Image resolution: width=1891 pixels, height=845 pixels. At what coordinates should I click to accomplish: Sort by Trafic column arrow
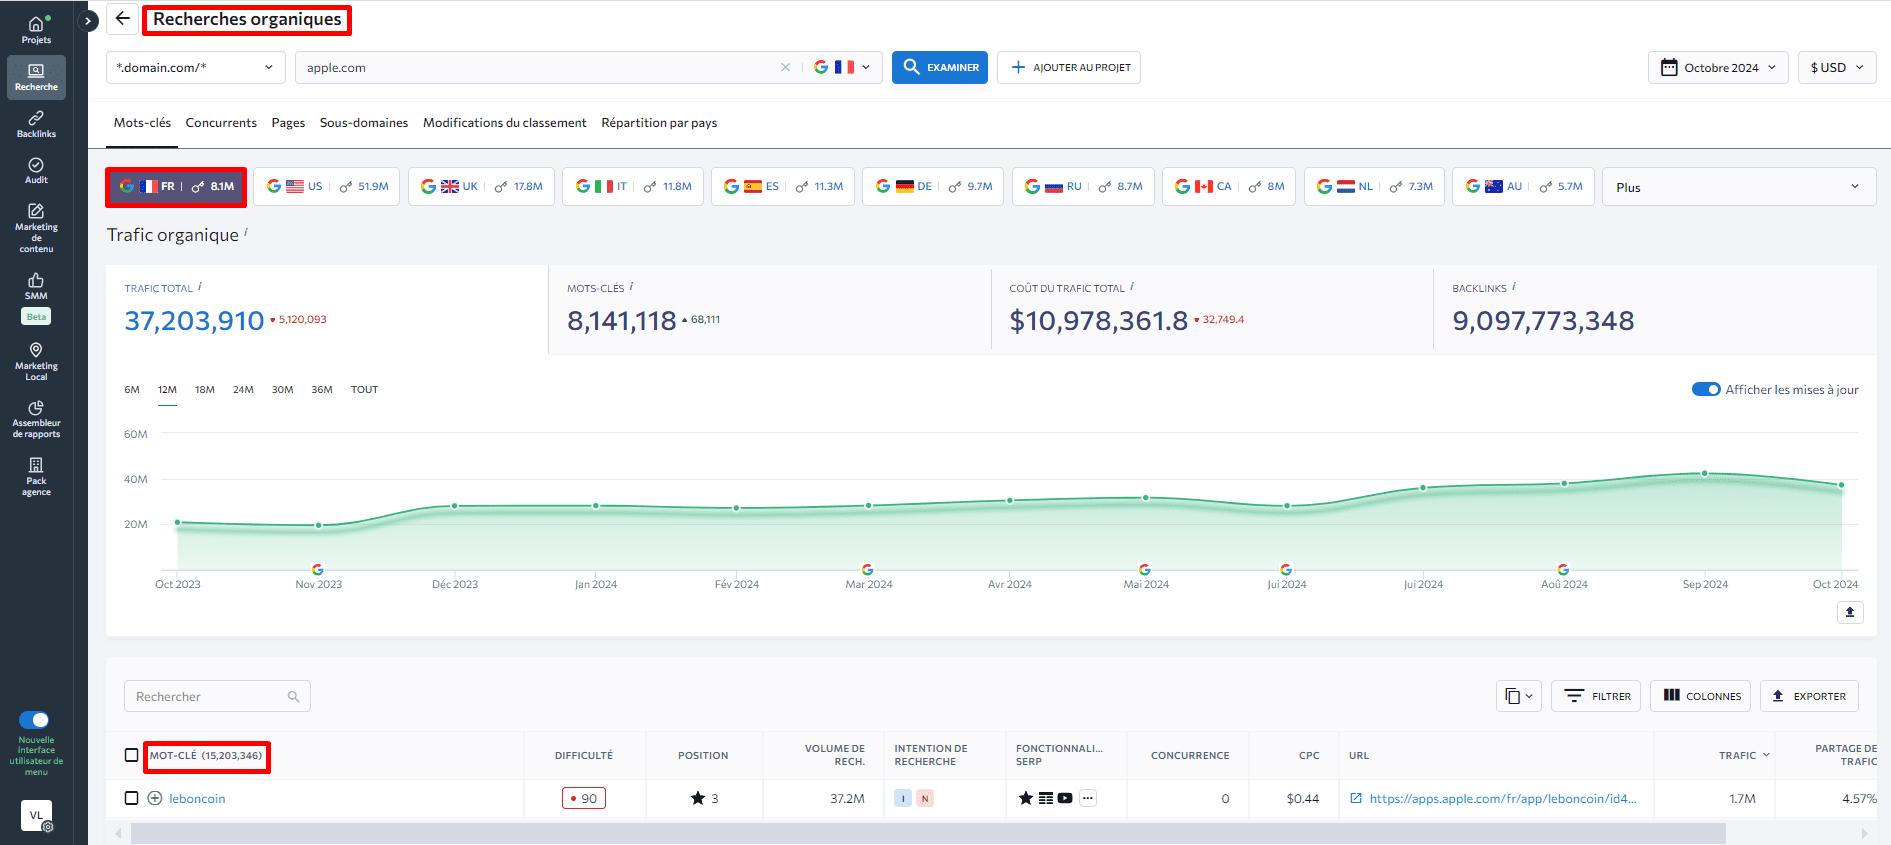click(1766, 755)
